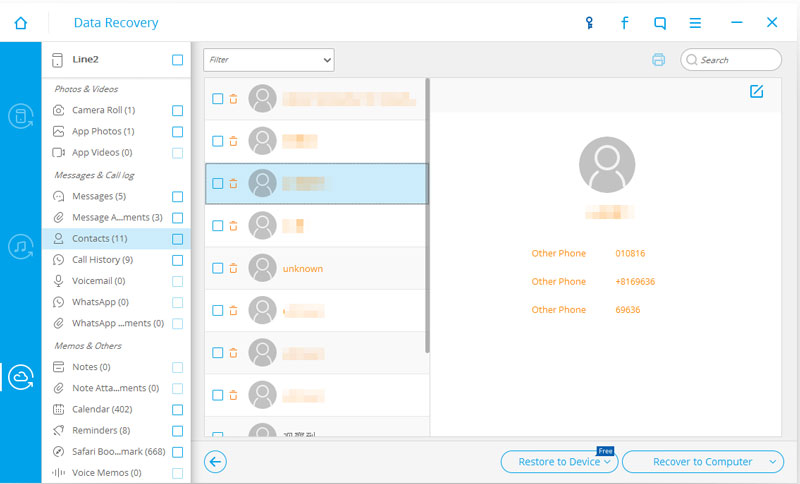Click trash icon on highlighted contact row
The image size is (800, 484).
click(233, 184)
